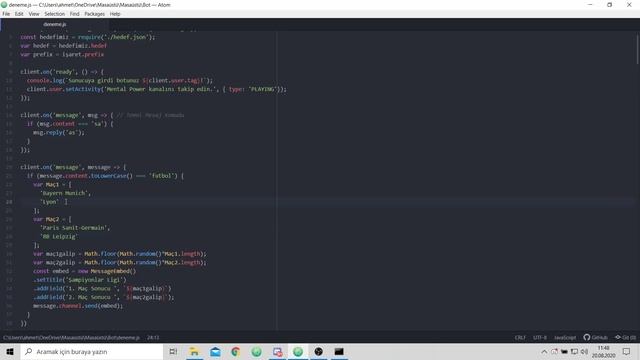Viewport: 640px width, 360px height.
Task: Click the 'new MessageEmbed()' line
Action: (x=84, y=271)
